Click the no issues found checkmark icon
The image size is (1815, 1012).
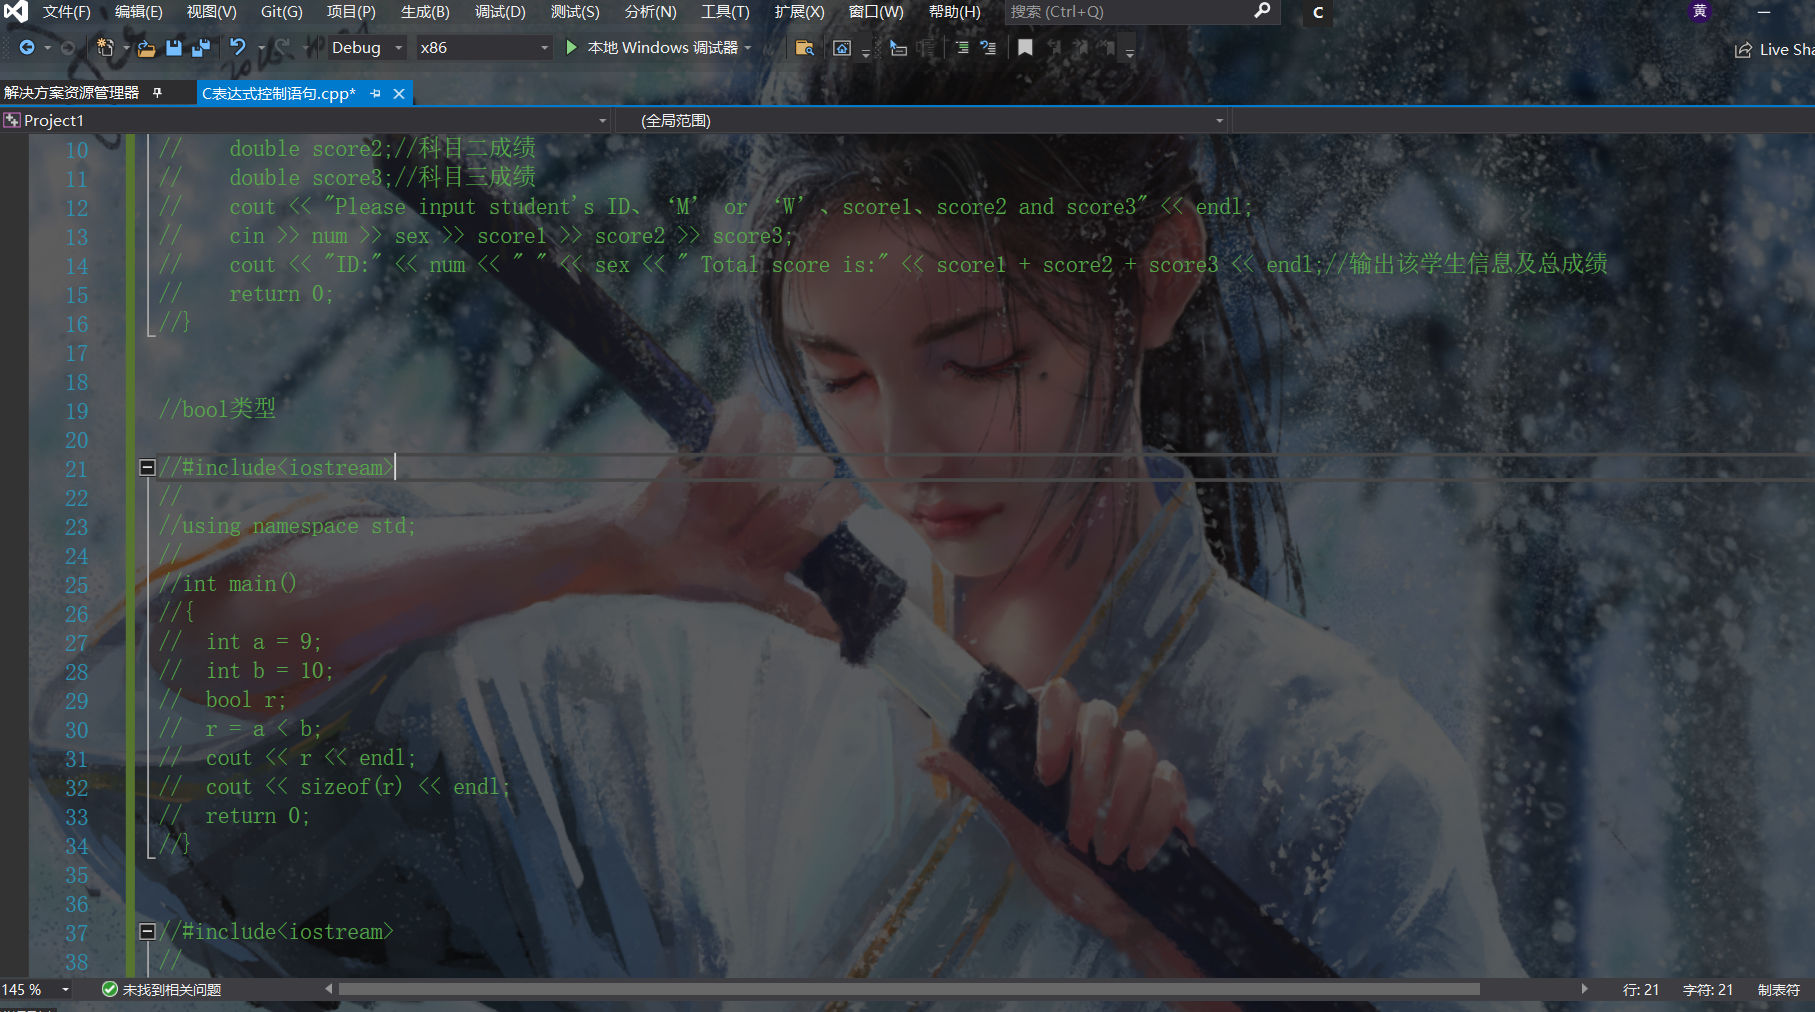coord(110,989)
